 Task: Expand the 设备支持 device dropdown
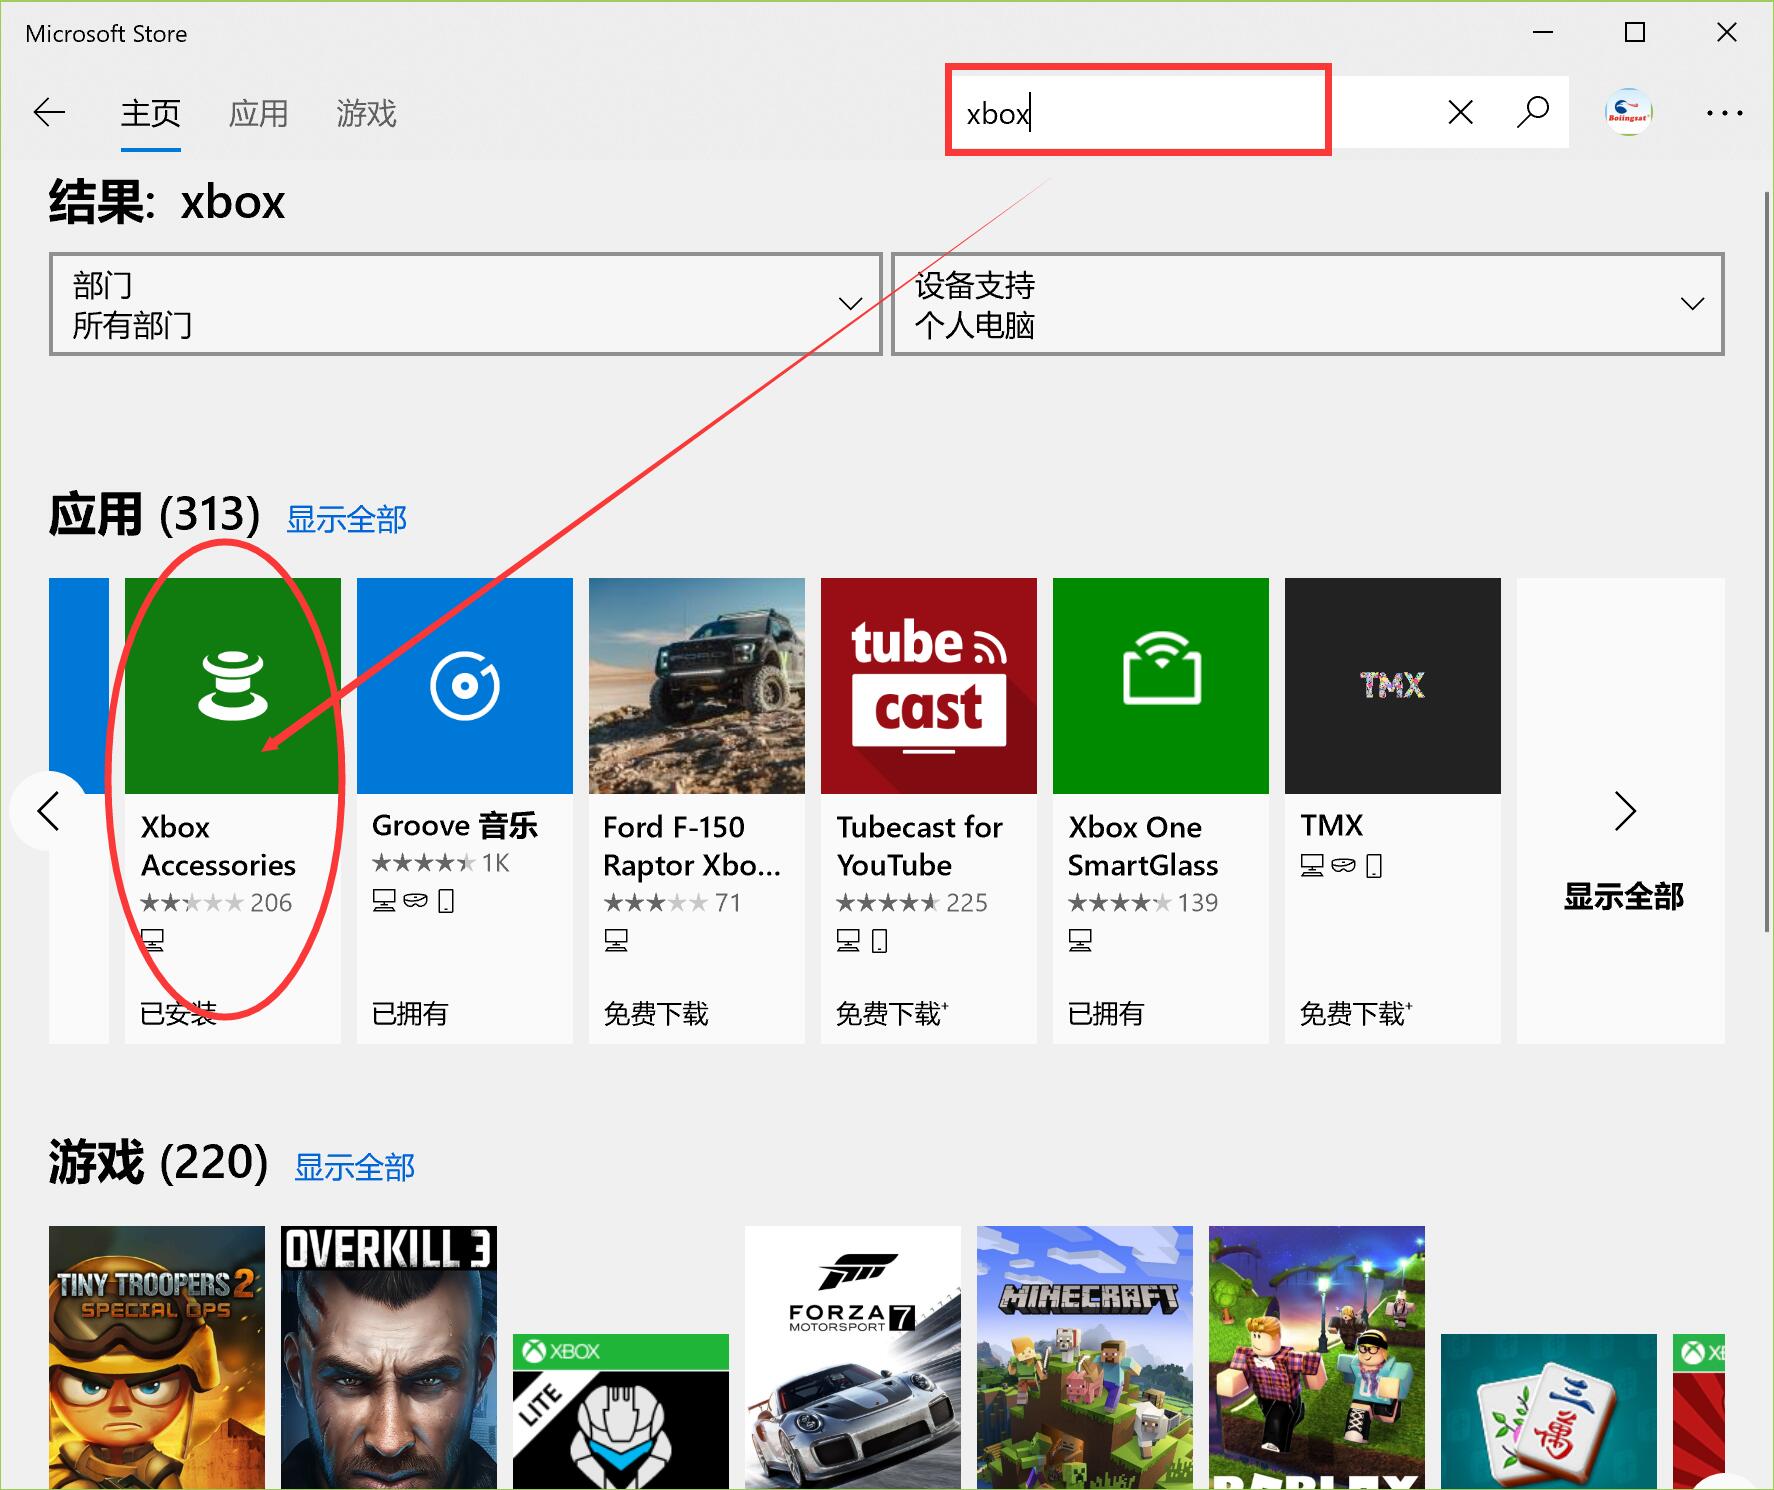(x=1308, y=304)
